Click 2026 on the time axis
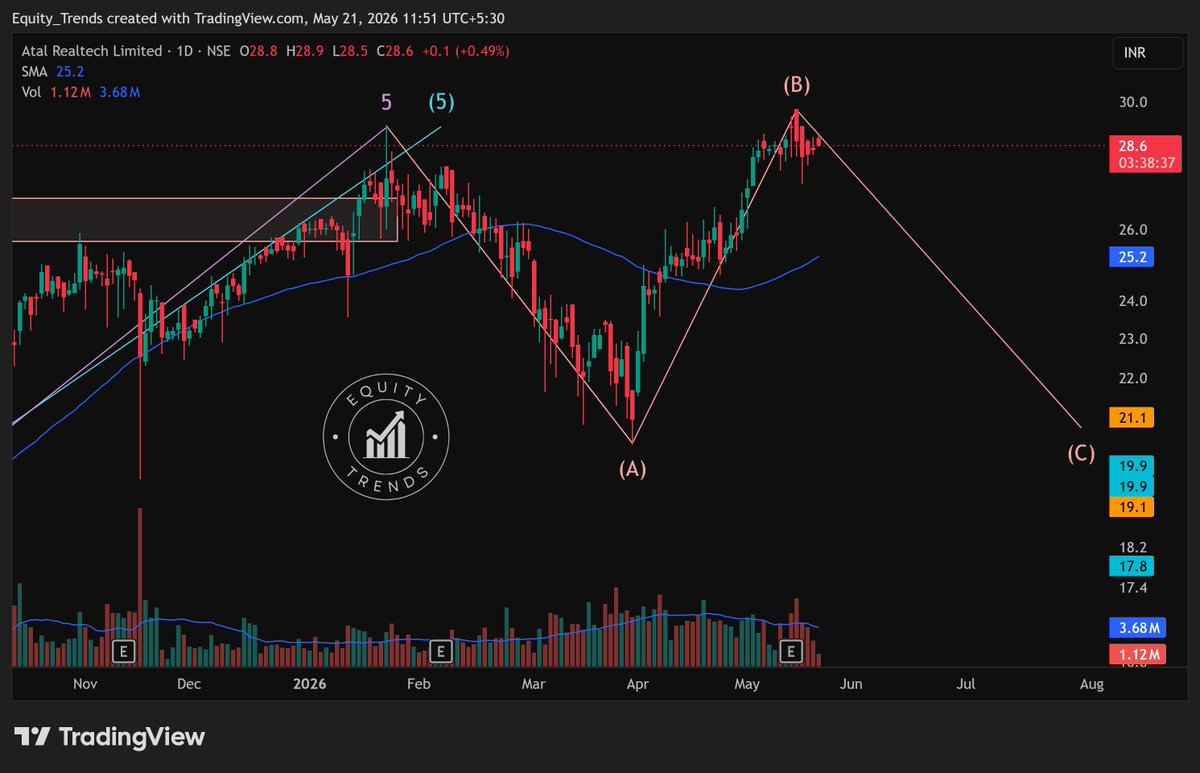 coord(310,685)
